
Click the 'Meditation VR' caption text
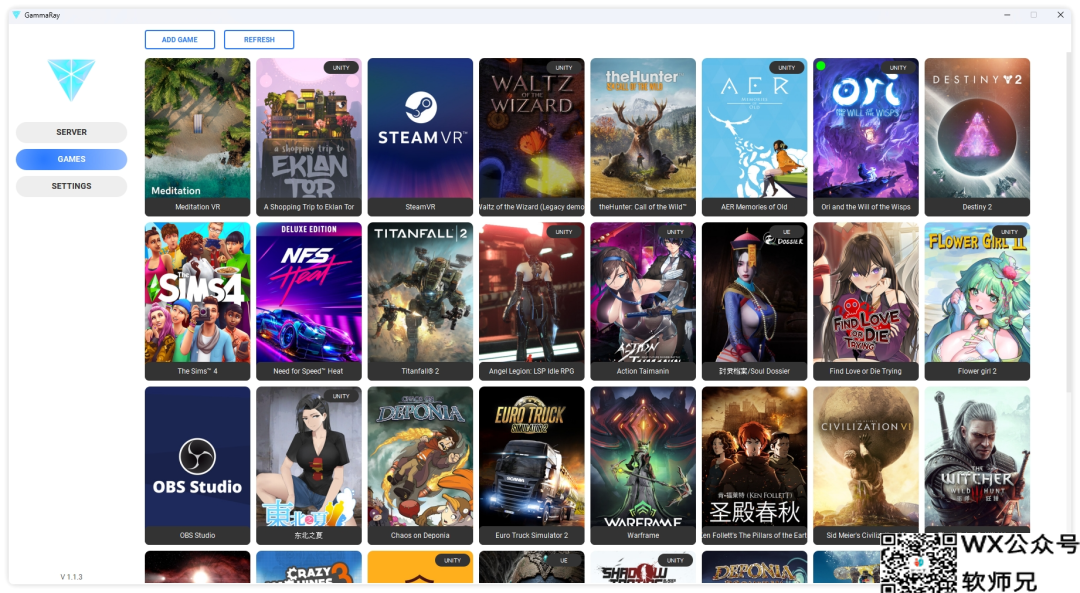tap(198, 207)
